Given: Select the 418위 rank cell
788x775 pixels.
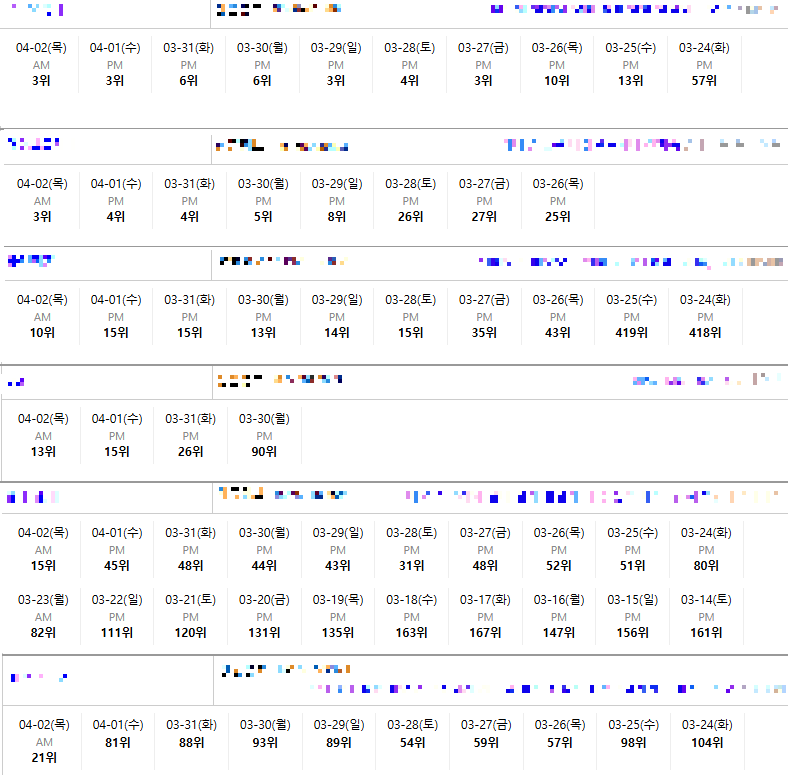Looking at the screenshot, I should click(705, 333).
